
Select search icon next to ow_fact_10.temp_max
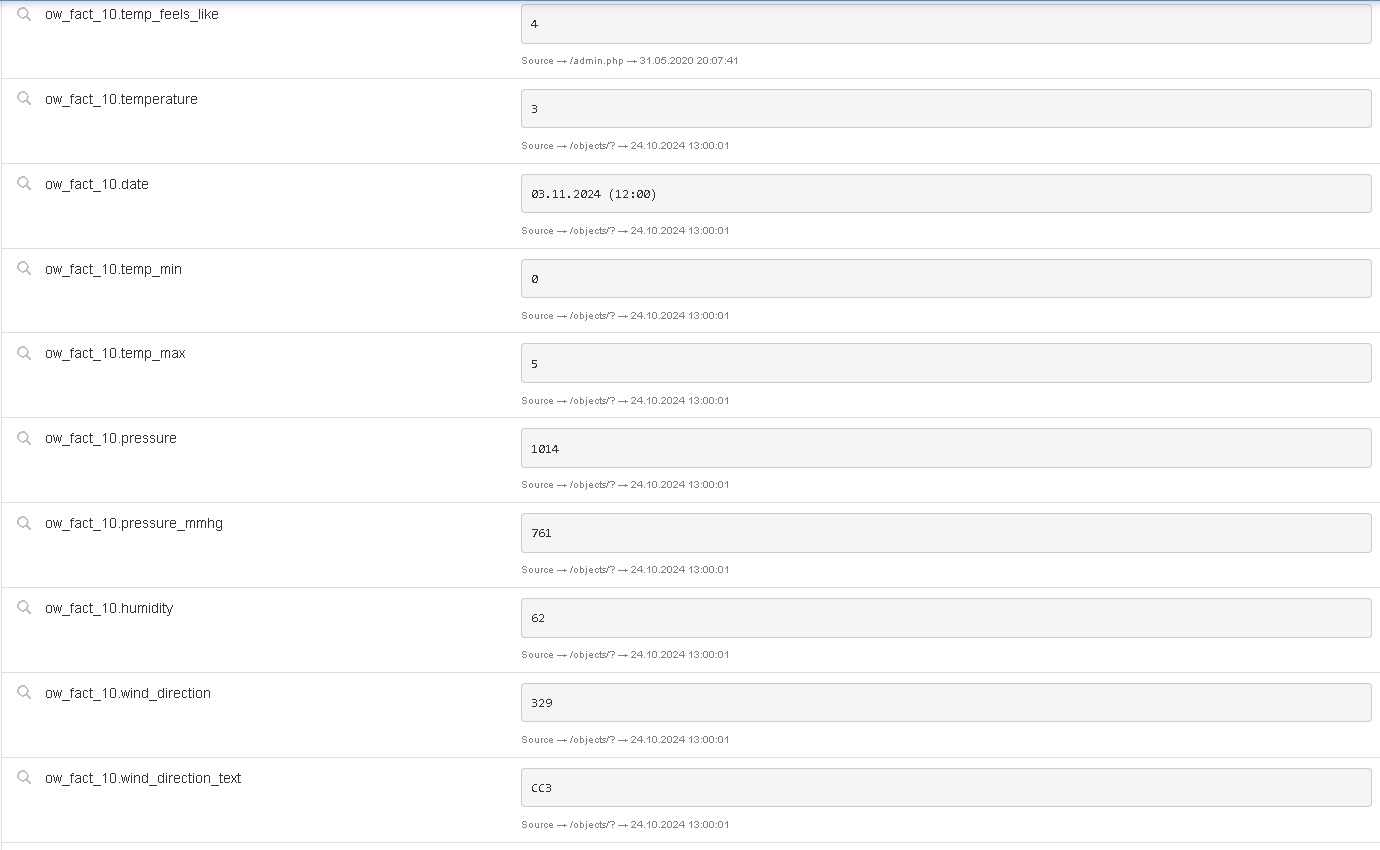(24, 352)
